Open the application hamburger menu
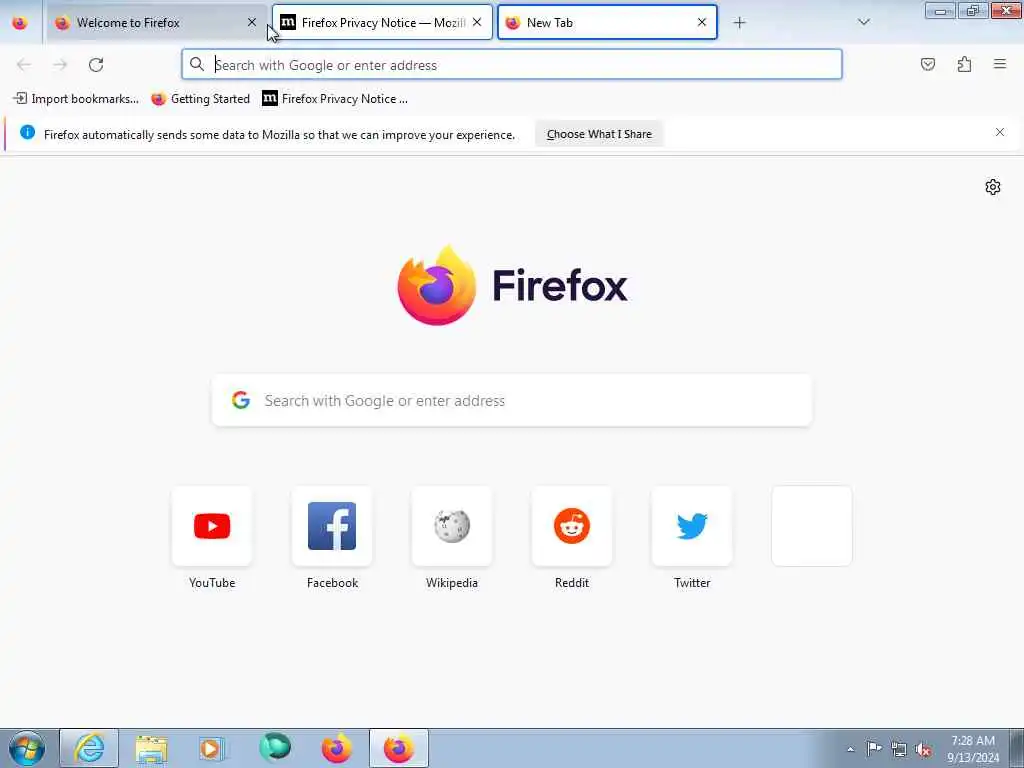Viewport: 1024px width, 768px height. pyautogui.click(x=1000, y=64)
